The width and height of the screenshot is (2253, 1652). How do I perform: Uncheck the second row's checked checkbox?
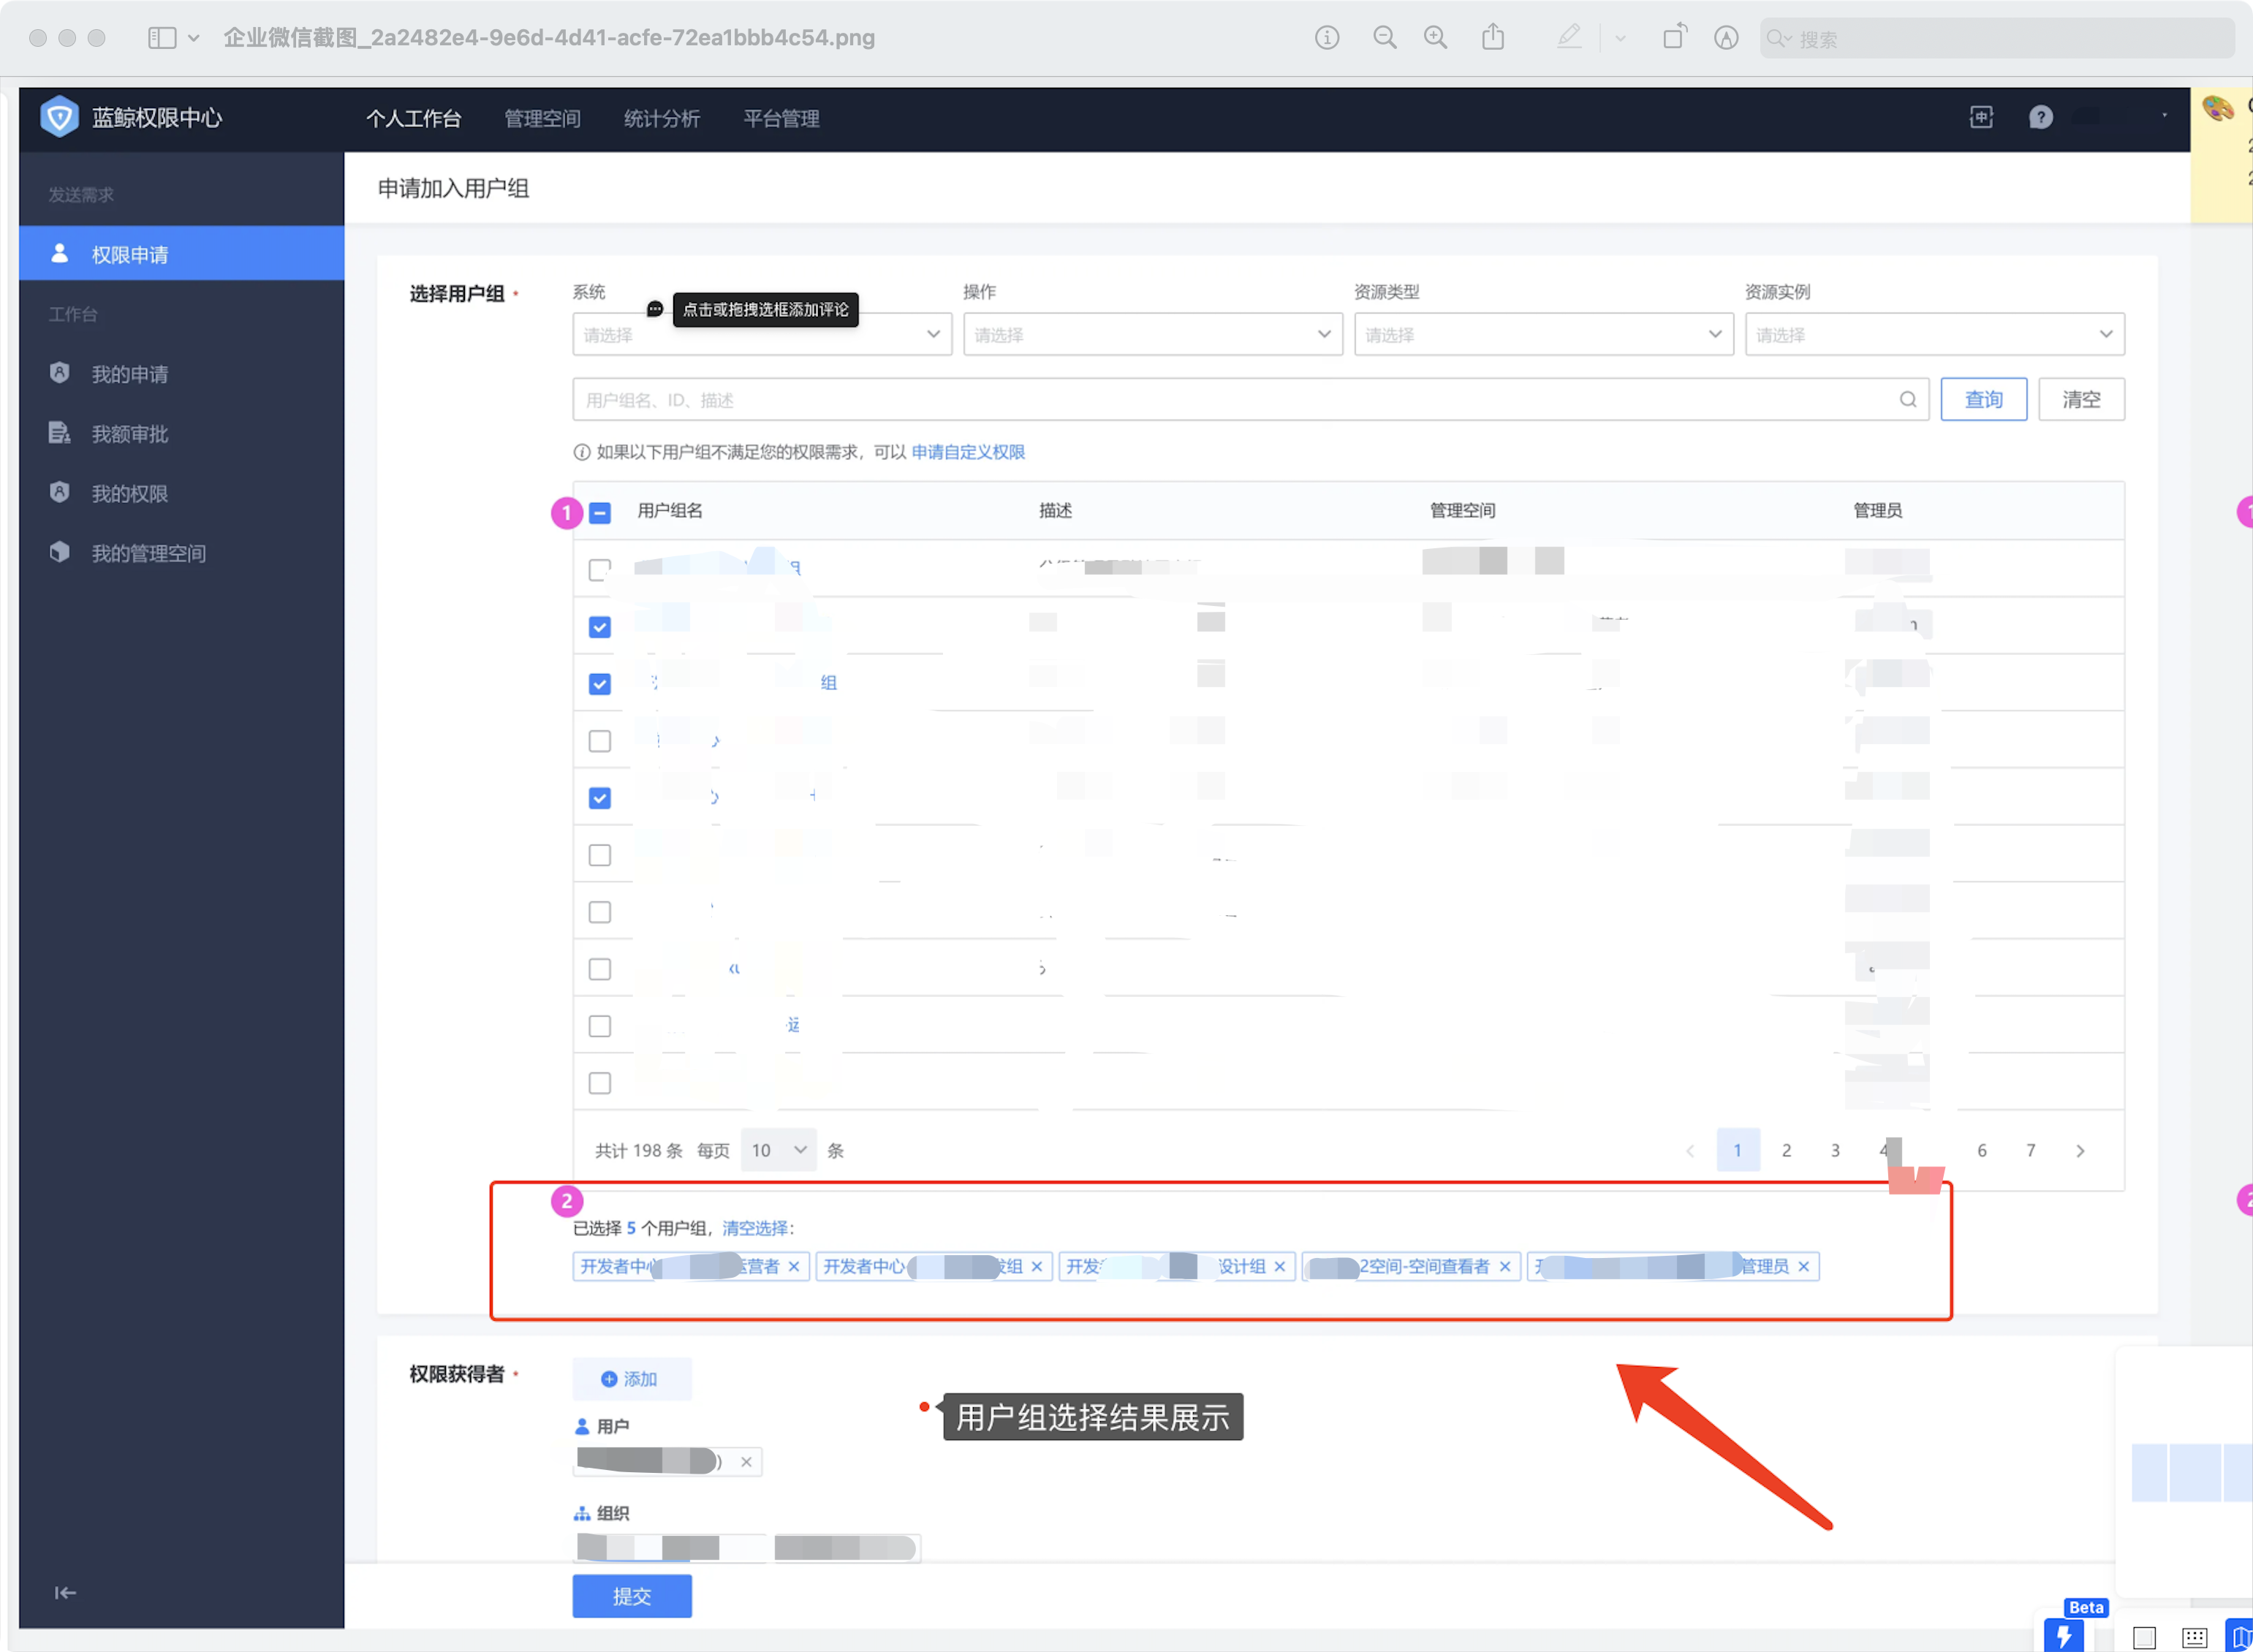599,627
